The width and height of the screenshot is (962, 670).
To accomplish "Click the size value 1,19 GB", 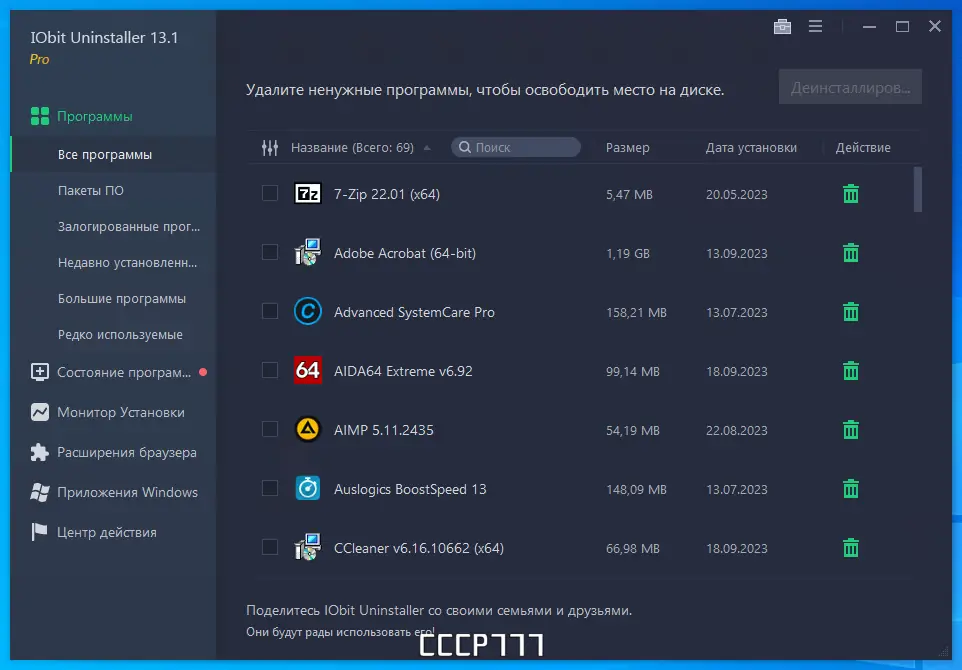I will point(628,253).
